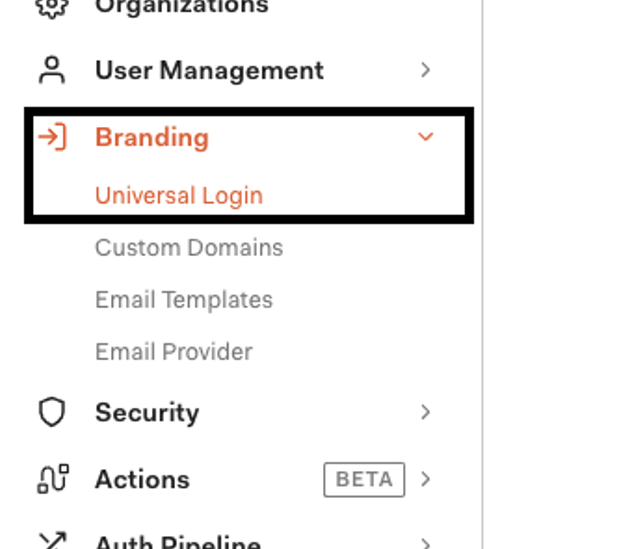Click the BETA badge next to Actions

pyautogui.click(x=364, y=479)
